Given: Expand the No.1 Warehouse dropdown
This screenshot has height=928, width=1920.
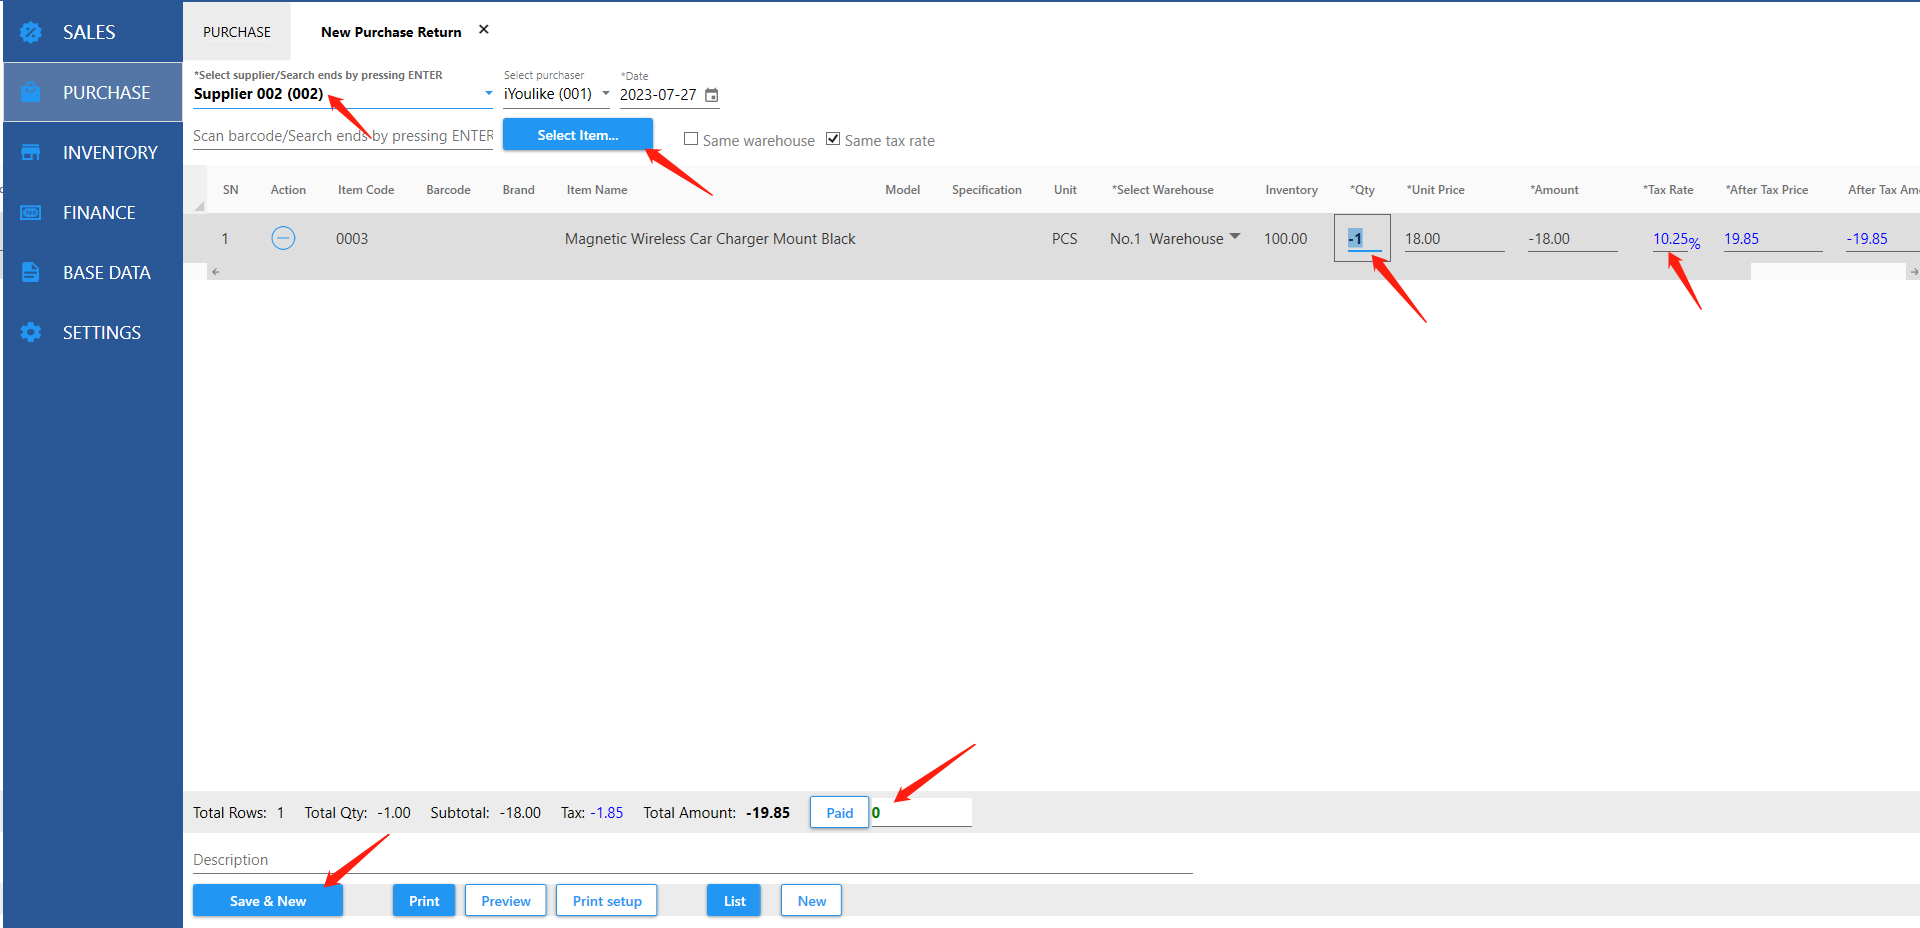Looking at the screenshot, I should (x=1235, y=237).
